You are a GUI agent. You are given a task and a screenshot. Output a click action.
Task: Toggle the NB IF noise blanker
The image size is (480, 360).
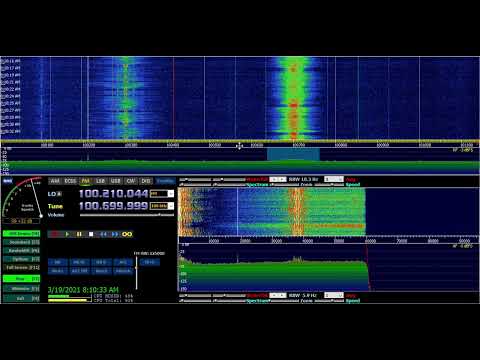(101, 262)
